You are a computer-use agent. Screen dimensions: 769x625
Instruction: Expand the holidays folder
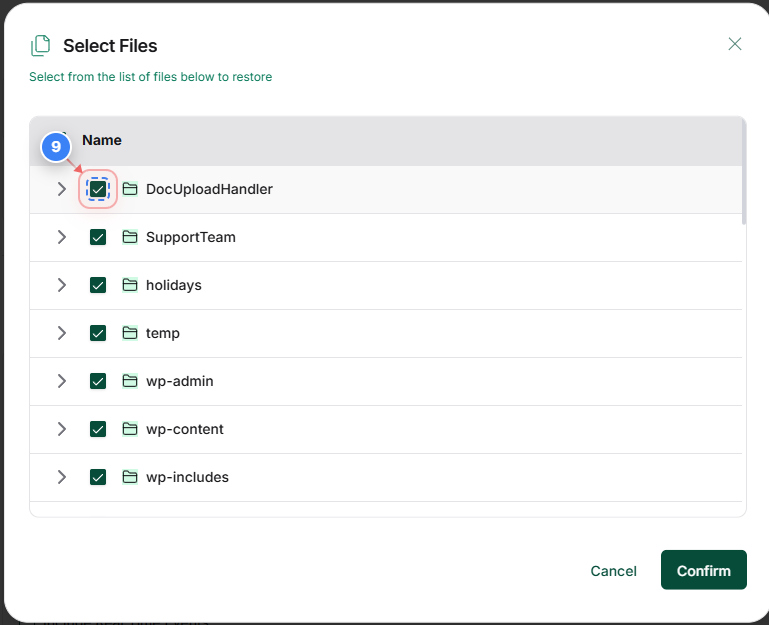pos(61,285)
